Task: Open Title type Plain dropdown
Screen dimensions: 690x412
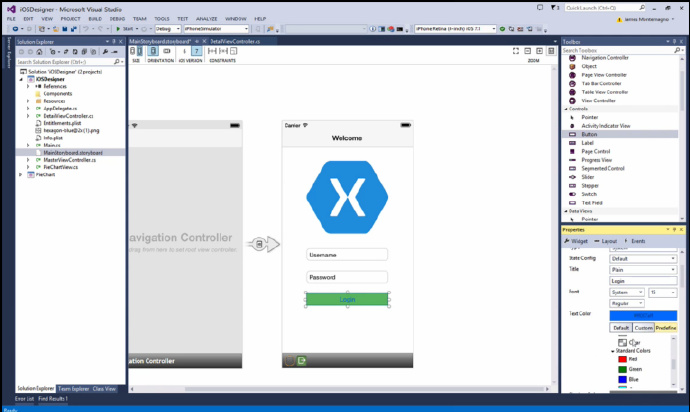Action: pos(643,270)
